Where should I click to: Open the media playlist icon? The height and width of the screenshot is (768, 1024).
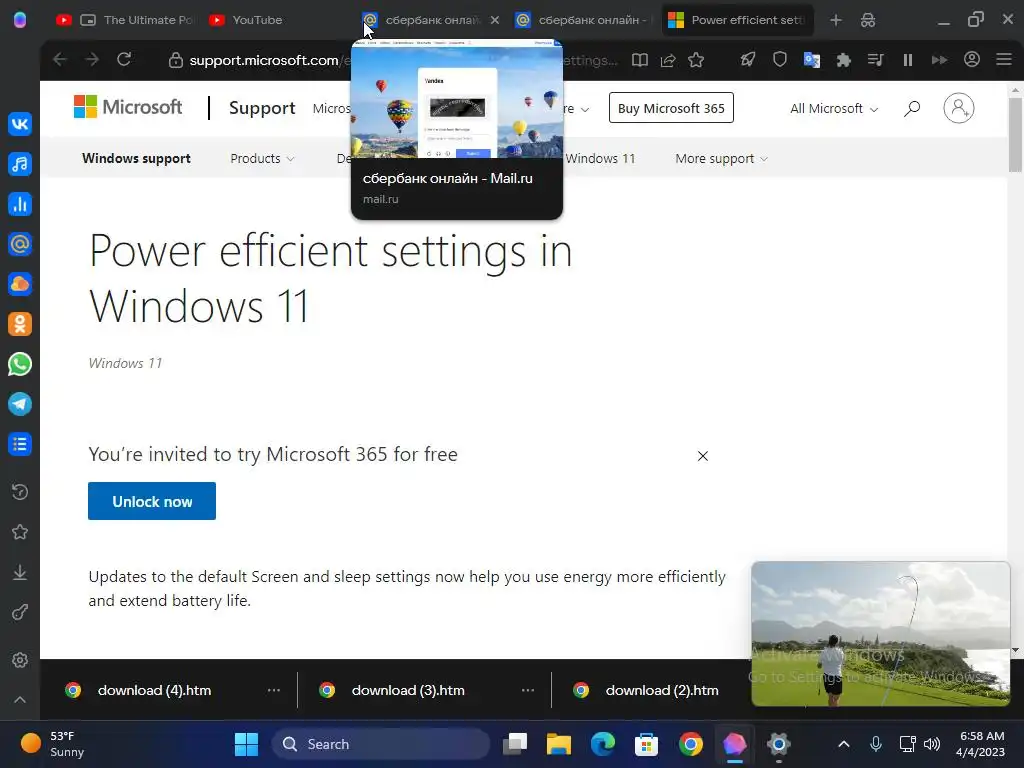[x=876, y=60]
